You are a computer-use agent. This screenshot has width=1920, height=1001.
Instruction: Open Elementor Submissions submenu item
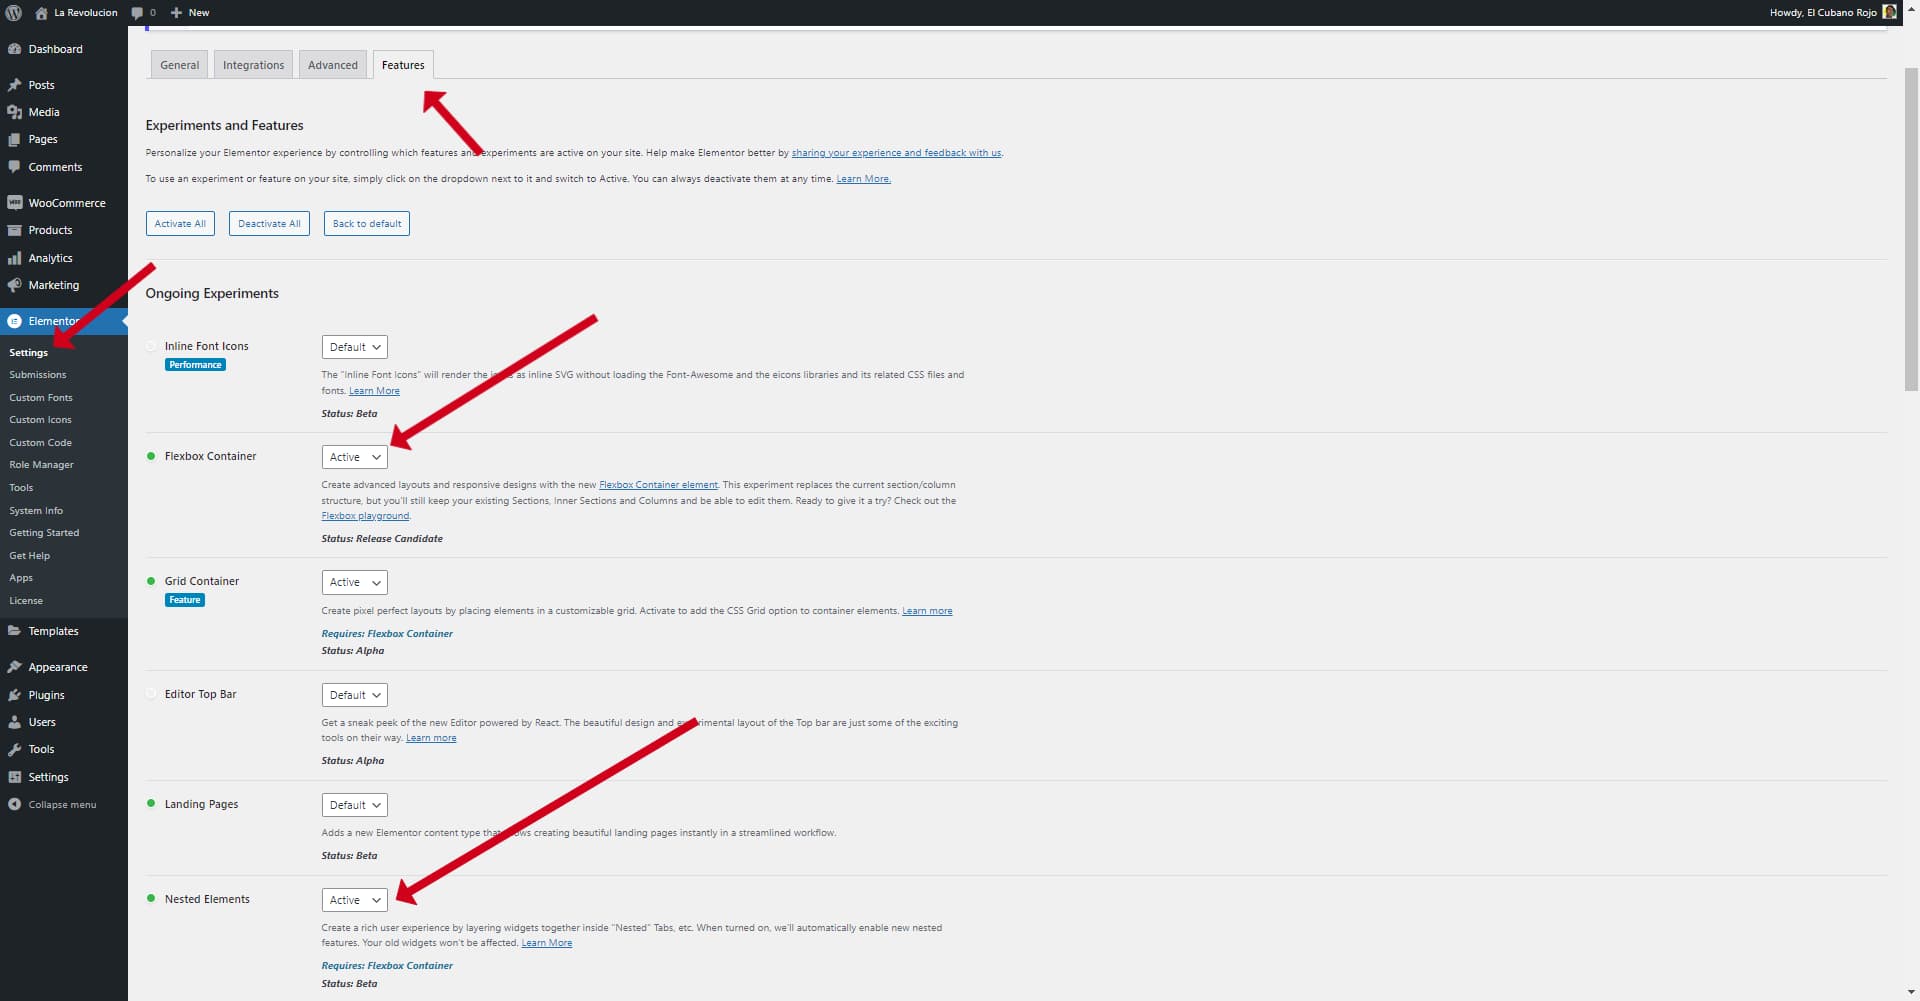pyautogui.click(x=38, y=375)
